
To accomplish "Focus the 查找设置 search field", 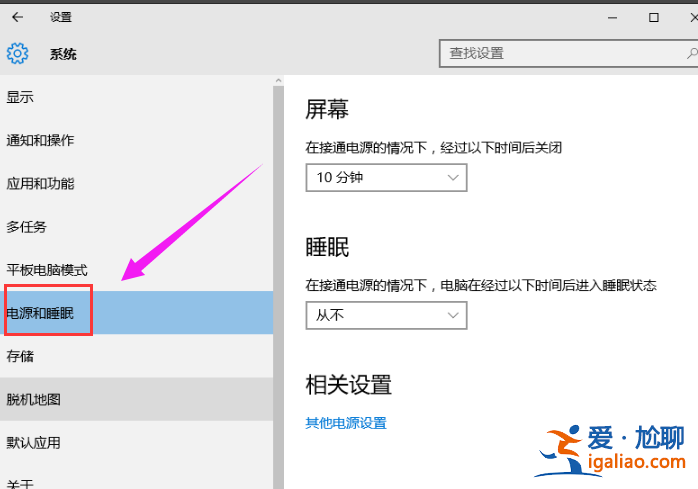I will coord(568,53).
